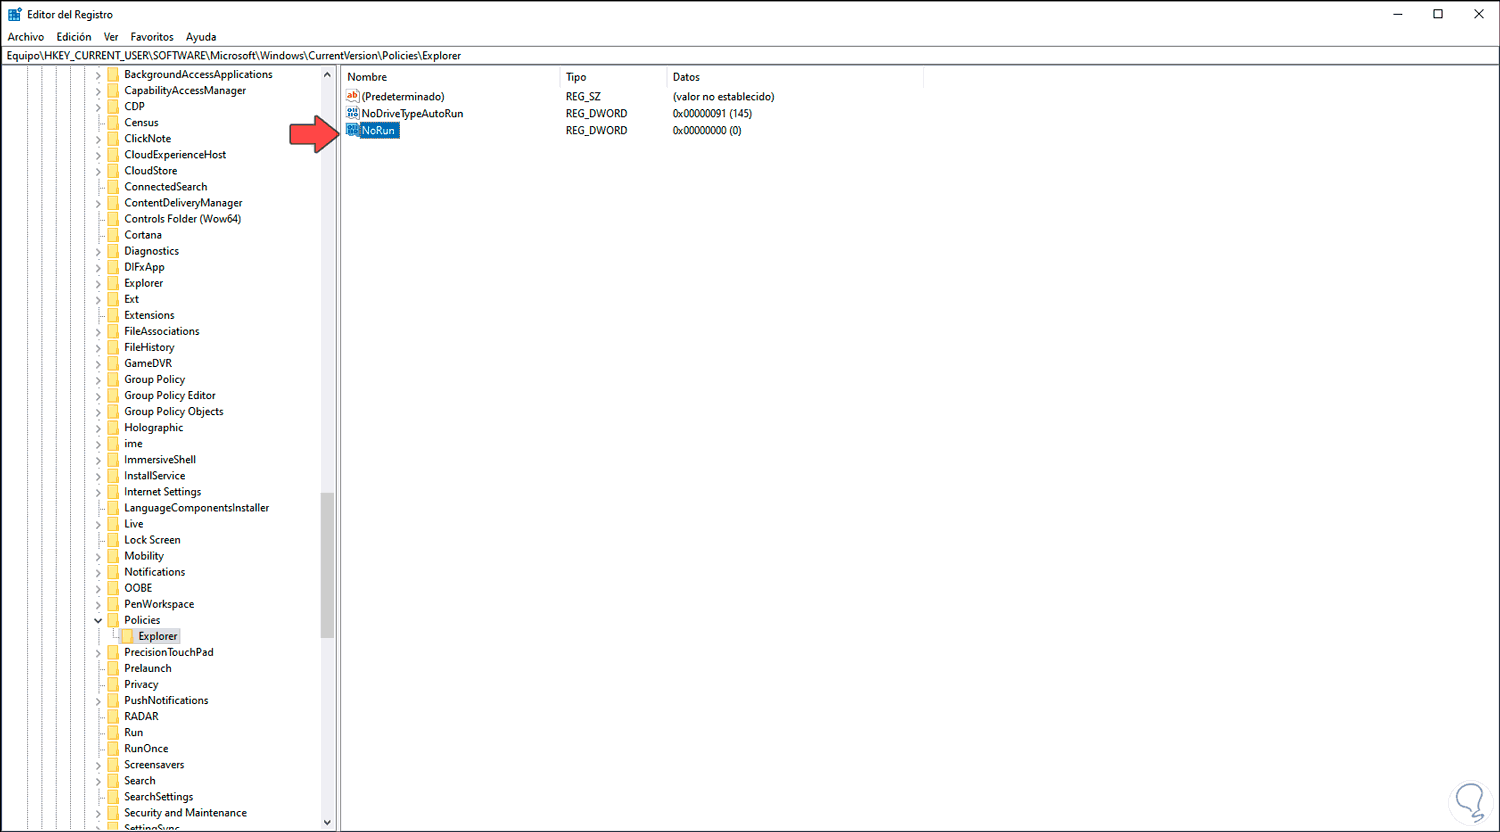Click the Lock Screen key folder icon
Image resolution: width=1500 pixels, height=832 pixels.
pyautogui.click(x=113, y=539)
